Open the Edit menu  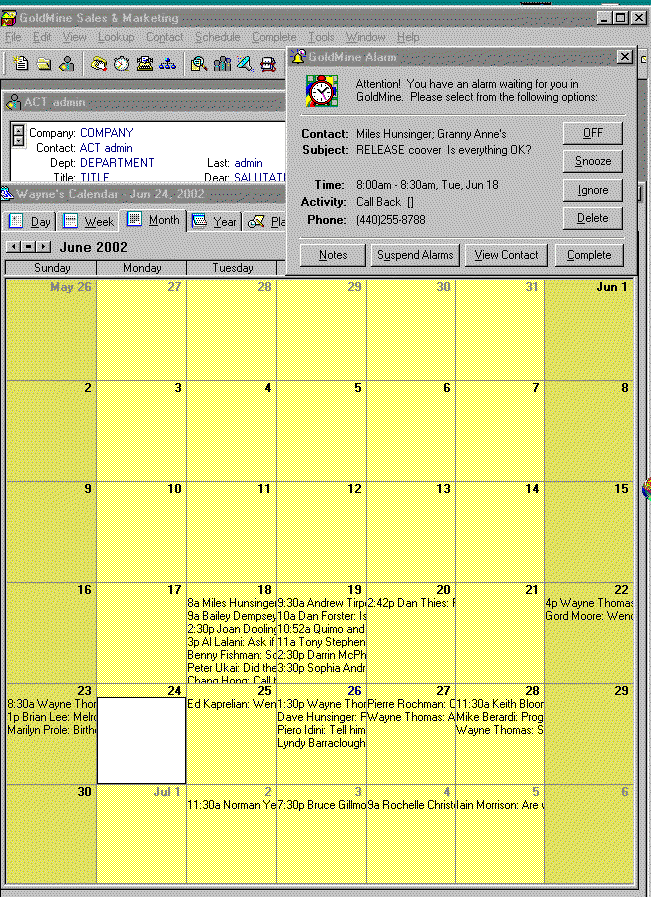42,37
